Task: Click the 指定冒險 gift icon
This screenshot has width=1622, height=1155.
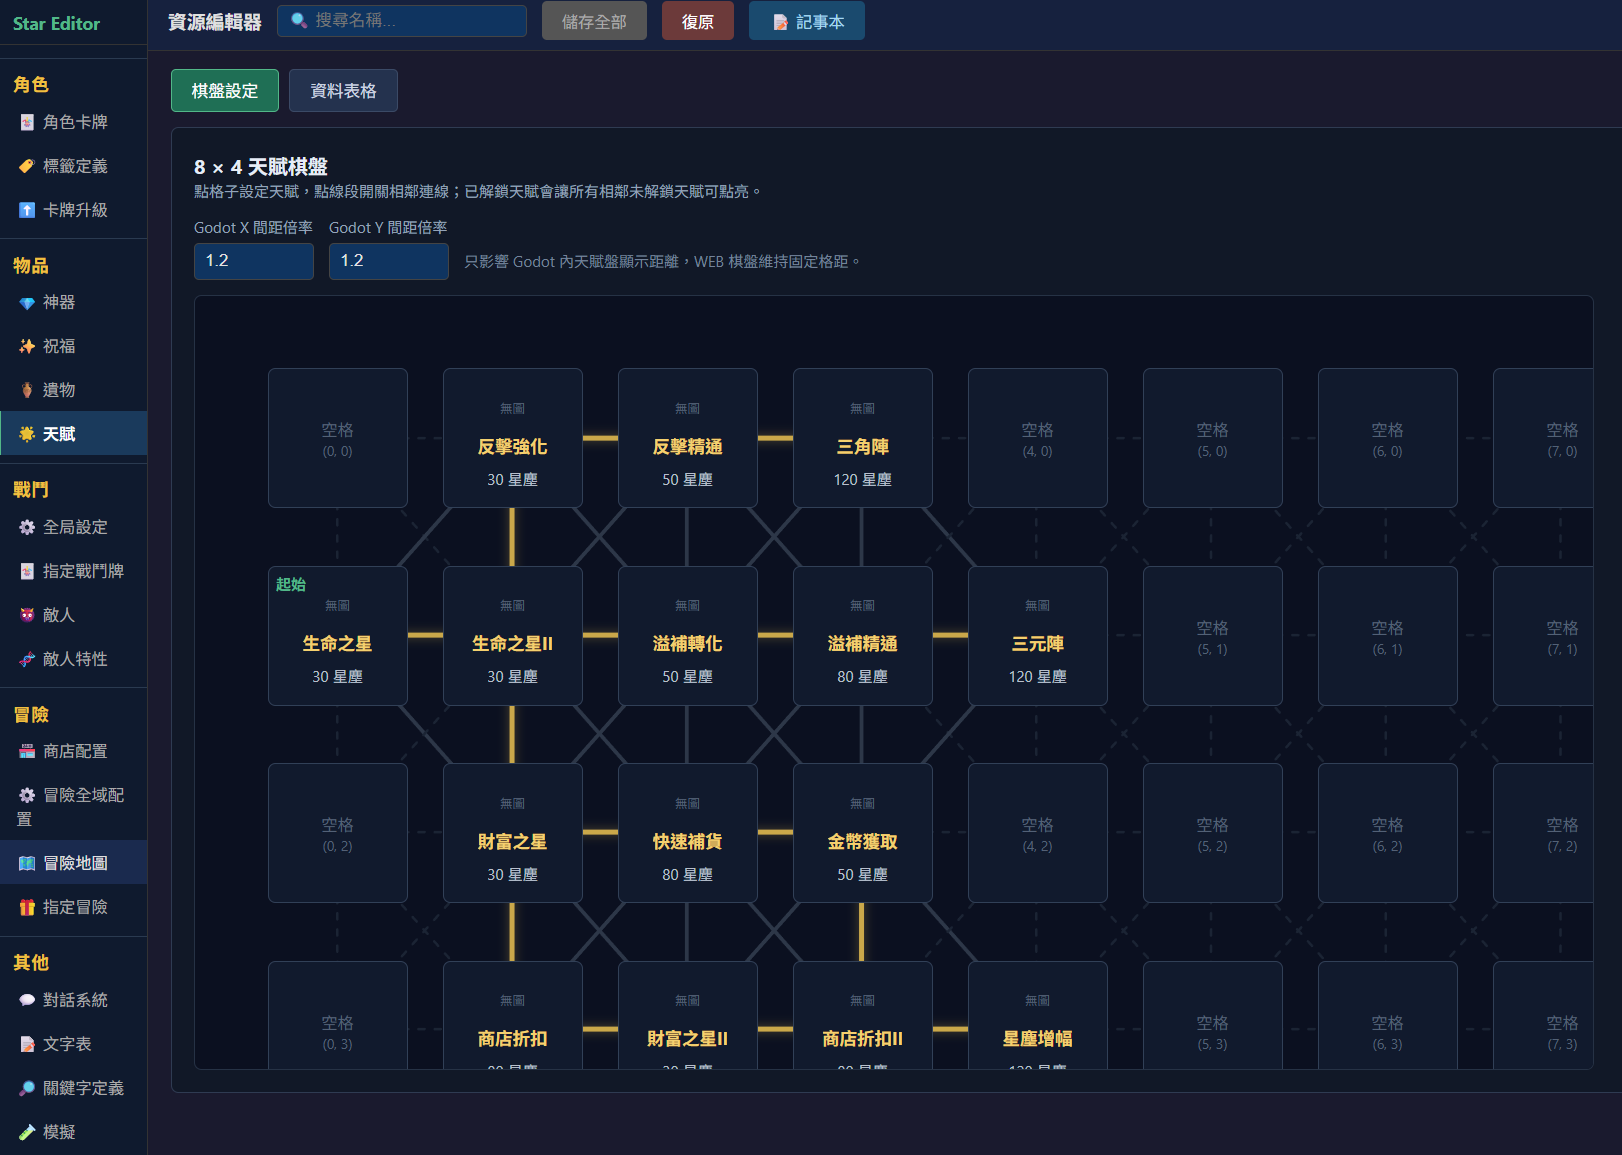Action: coord(27,907)
